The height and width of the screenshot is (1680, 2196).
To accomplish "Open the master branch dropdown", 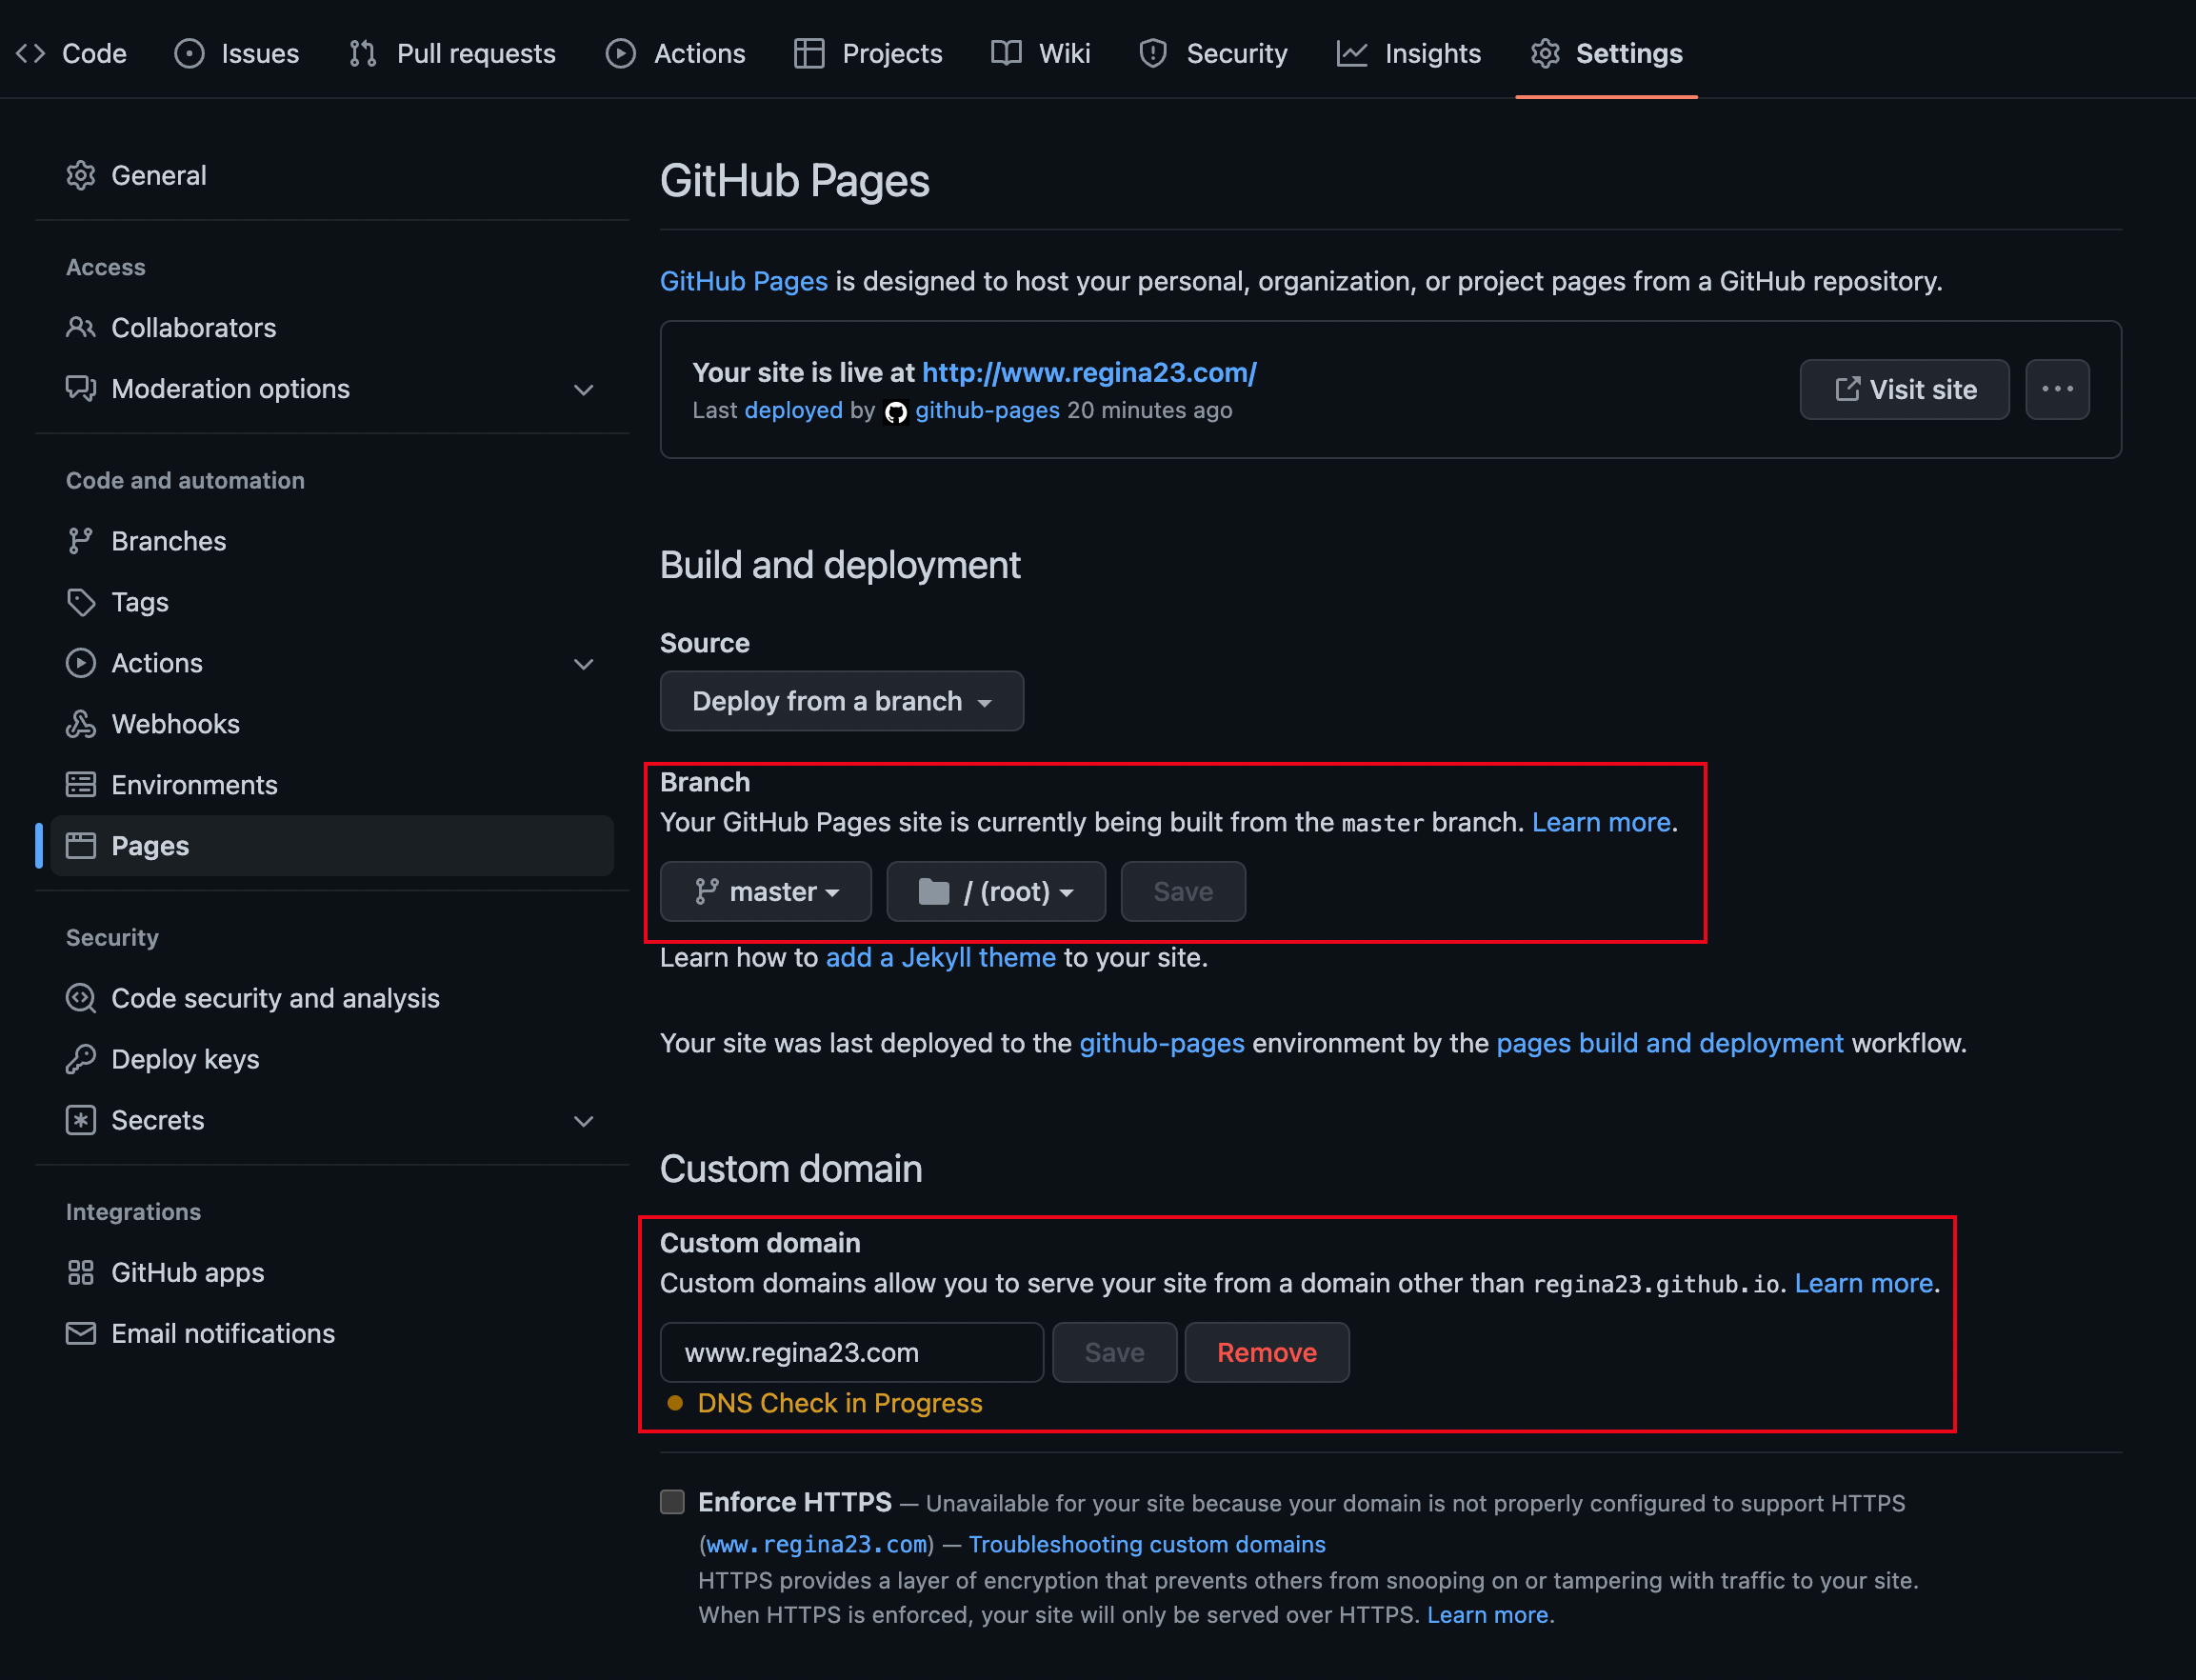I will click(765, 891).
